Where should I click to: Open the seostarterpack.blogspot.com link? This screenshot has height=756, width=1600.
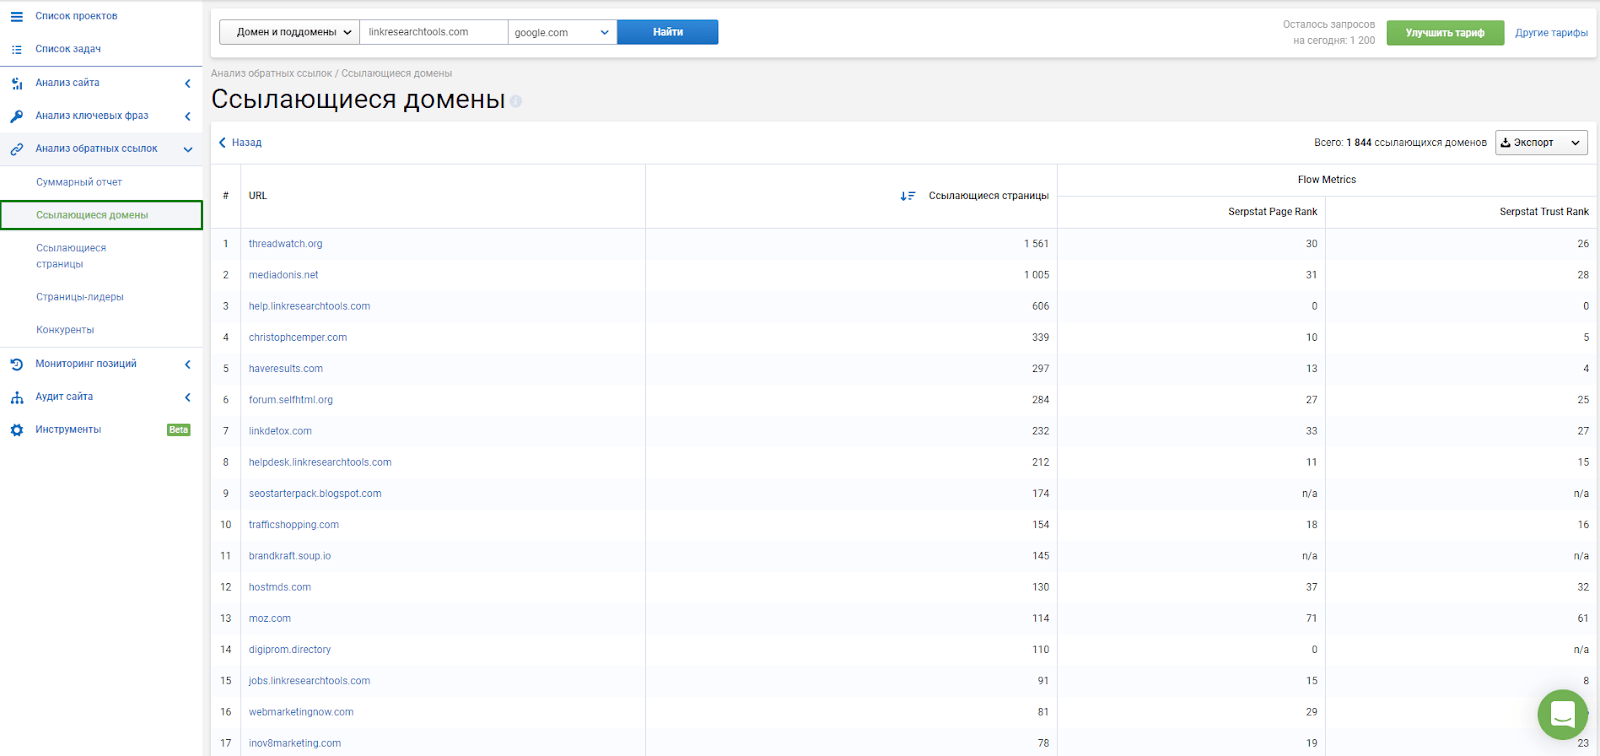pyautogui.click(x=315, y=494)
